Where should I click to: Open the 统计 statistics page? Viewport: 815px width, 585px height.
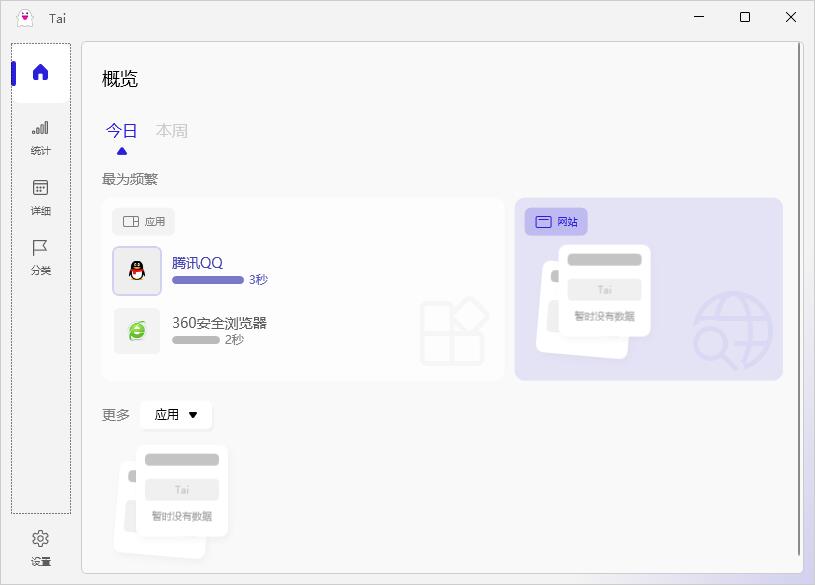pyautogui.click(x=40, y=137)
